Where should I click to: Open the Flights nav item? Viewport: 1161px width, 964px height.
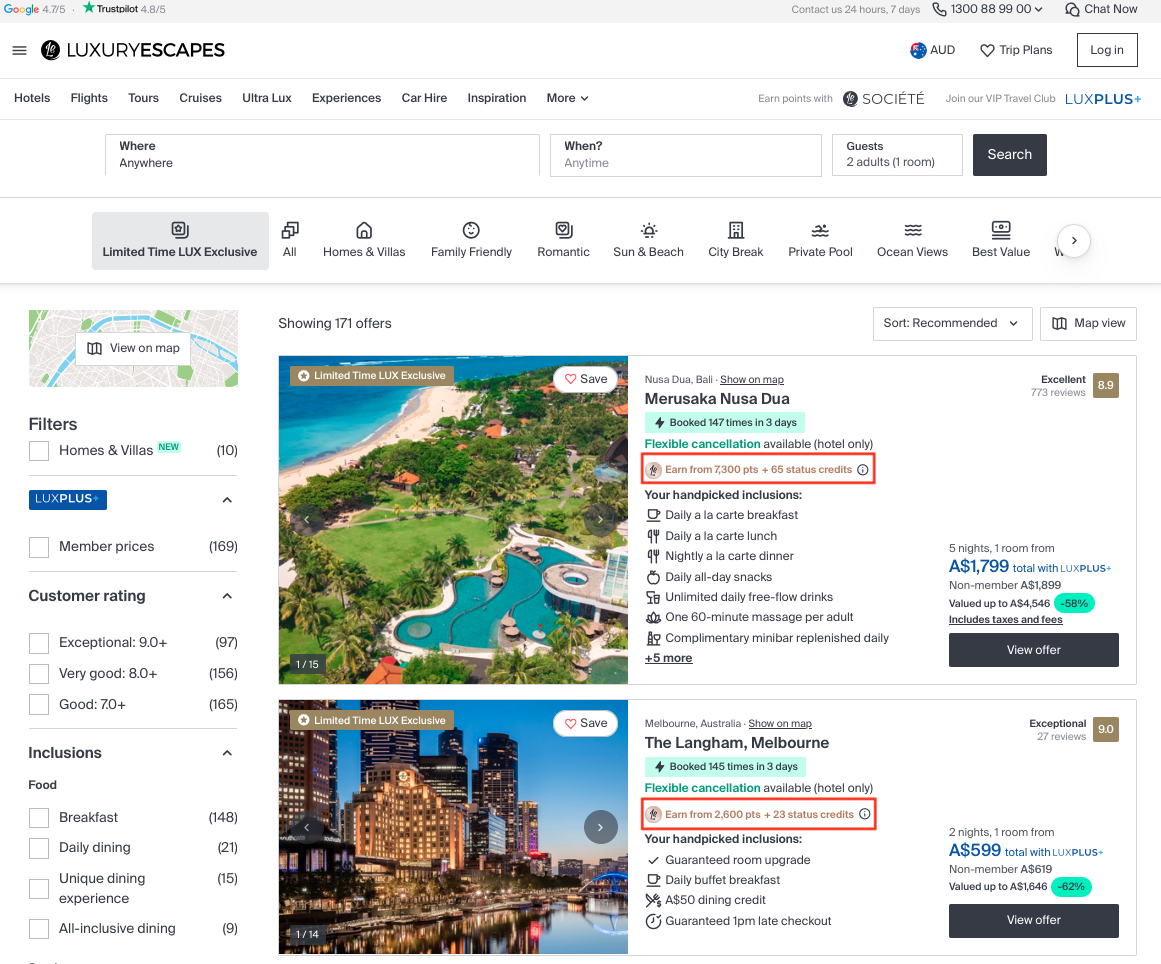89,98
